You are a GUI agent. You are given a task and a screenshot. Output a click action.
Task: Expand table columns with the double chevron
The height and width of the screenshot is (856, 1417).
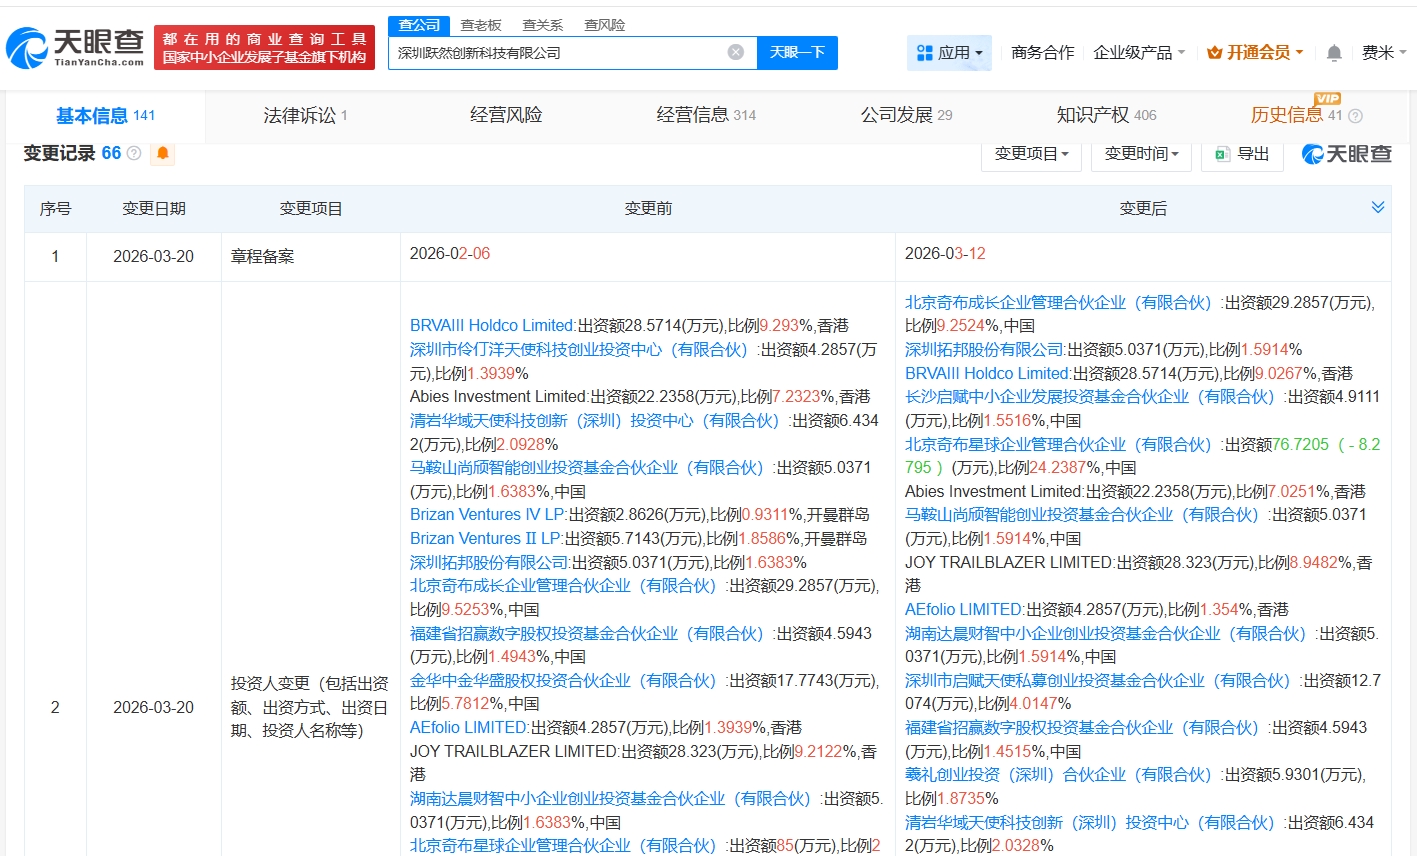point(1377,207)
